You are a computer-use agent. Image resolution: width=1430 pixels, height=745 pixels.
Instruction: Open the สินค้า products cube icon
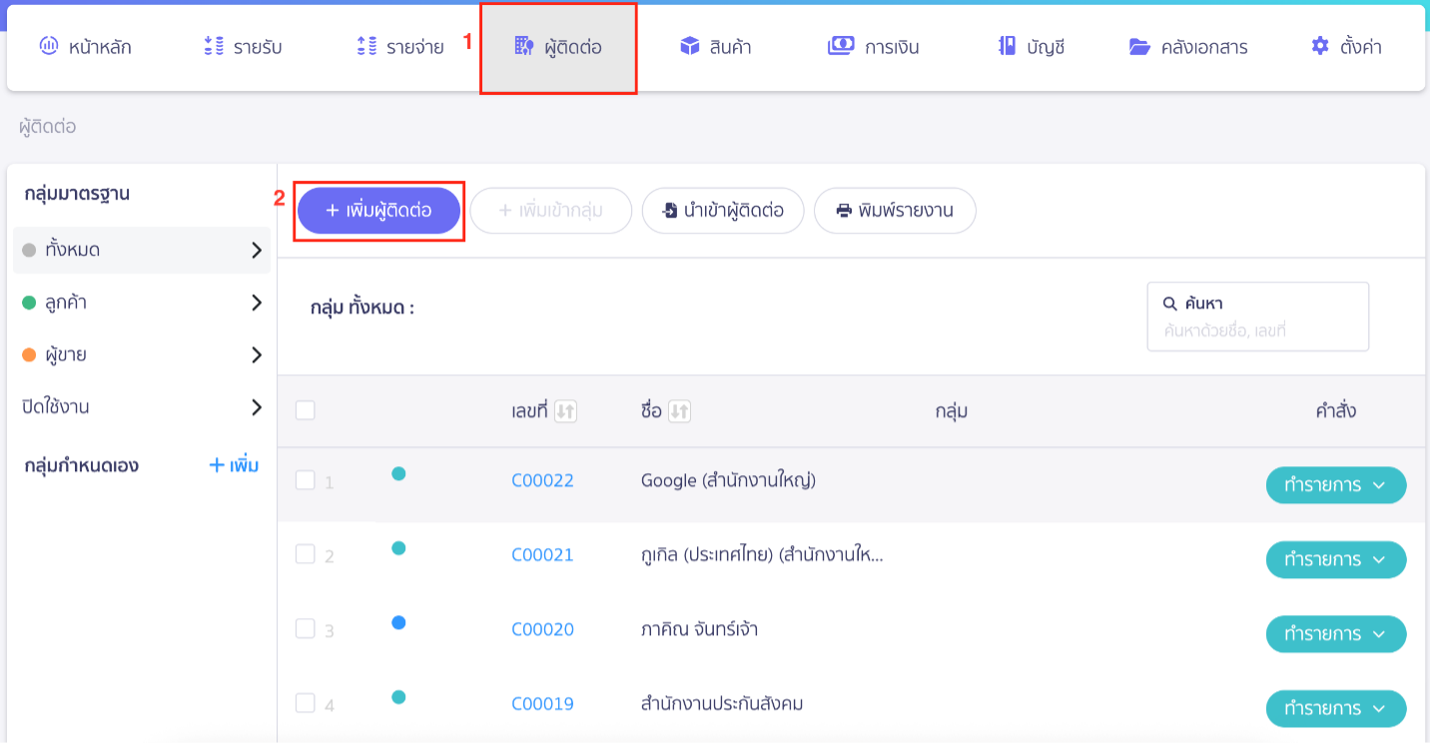[x=688, y=45]
